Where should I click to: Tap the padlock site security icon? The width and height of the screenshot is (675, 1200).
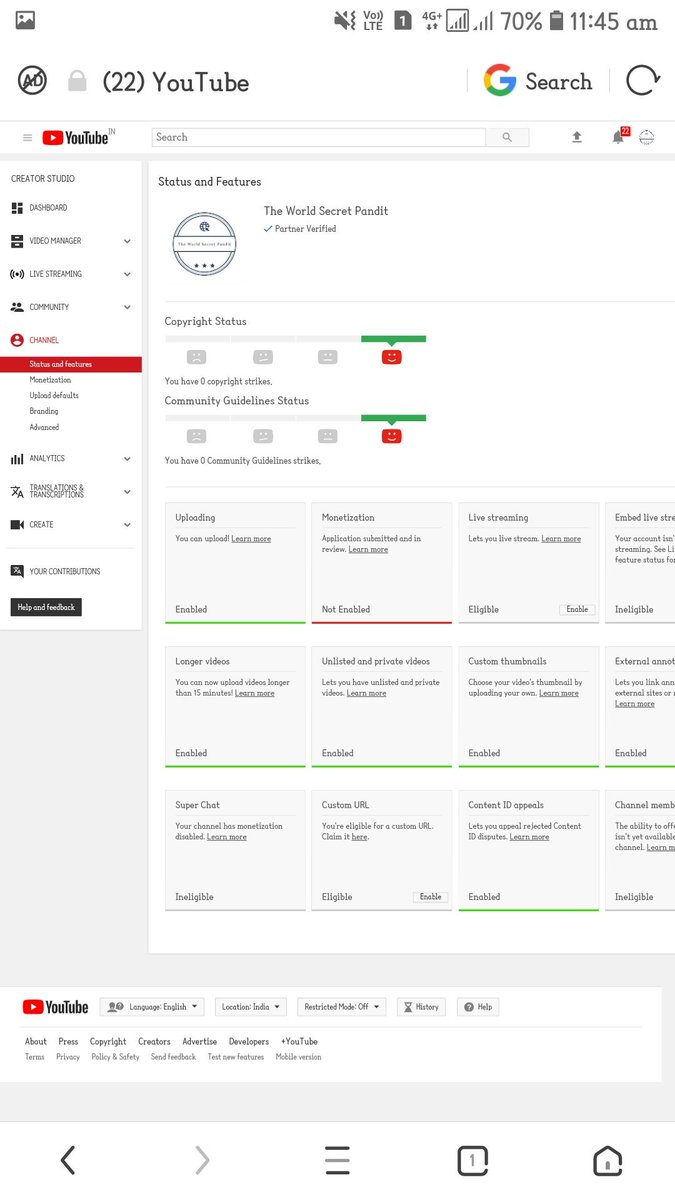pos(77,81)
